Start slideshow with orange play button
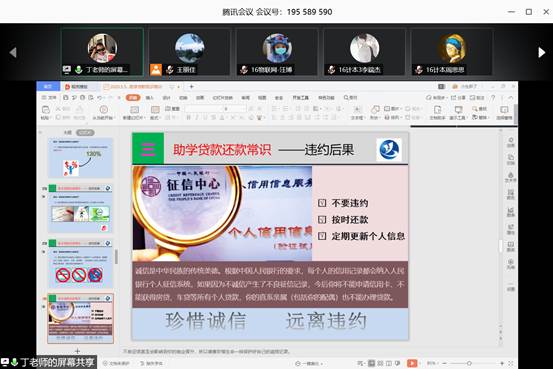The width and height of the screenshot is (553, 369). click(412, 363)
